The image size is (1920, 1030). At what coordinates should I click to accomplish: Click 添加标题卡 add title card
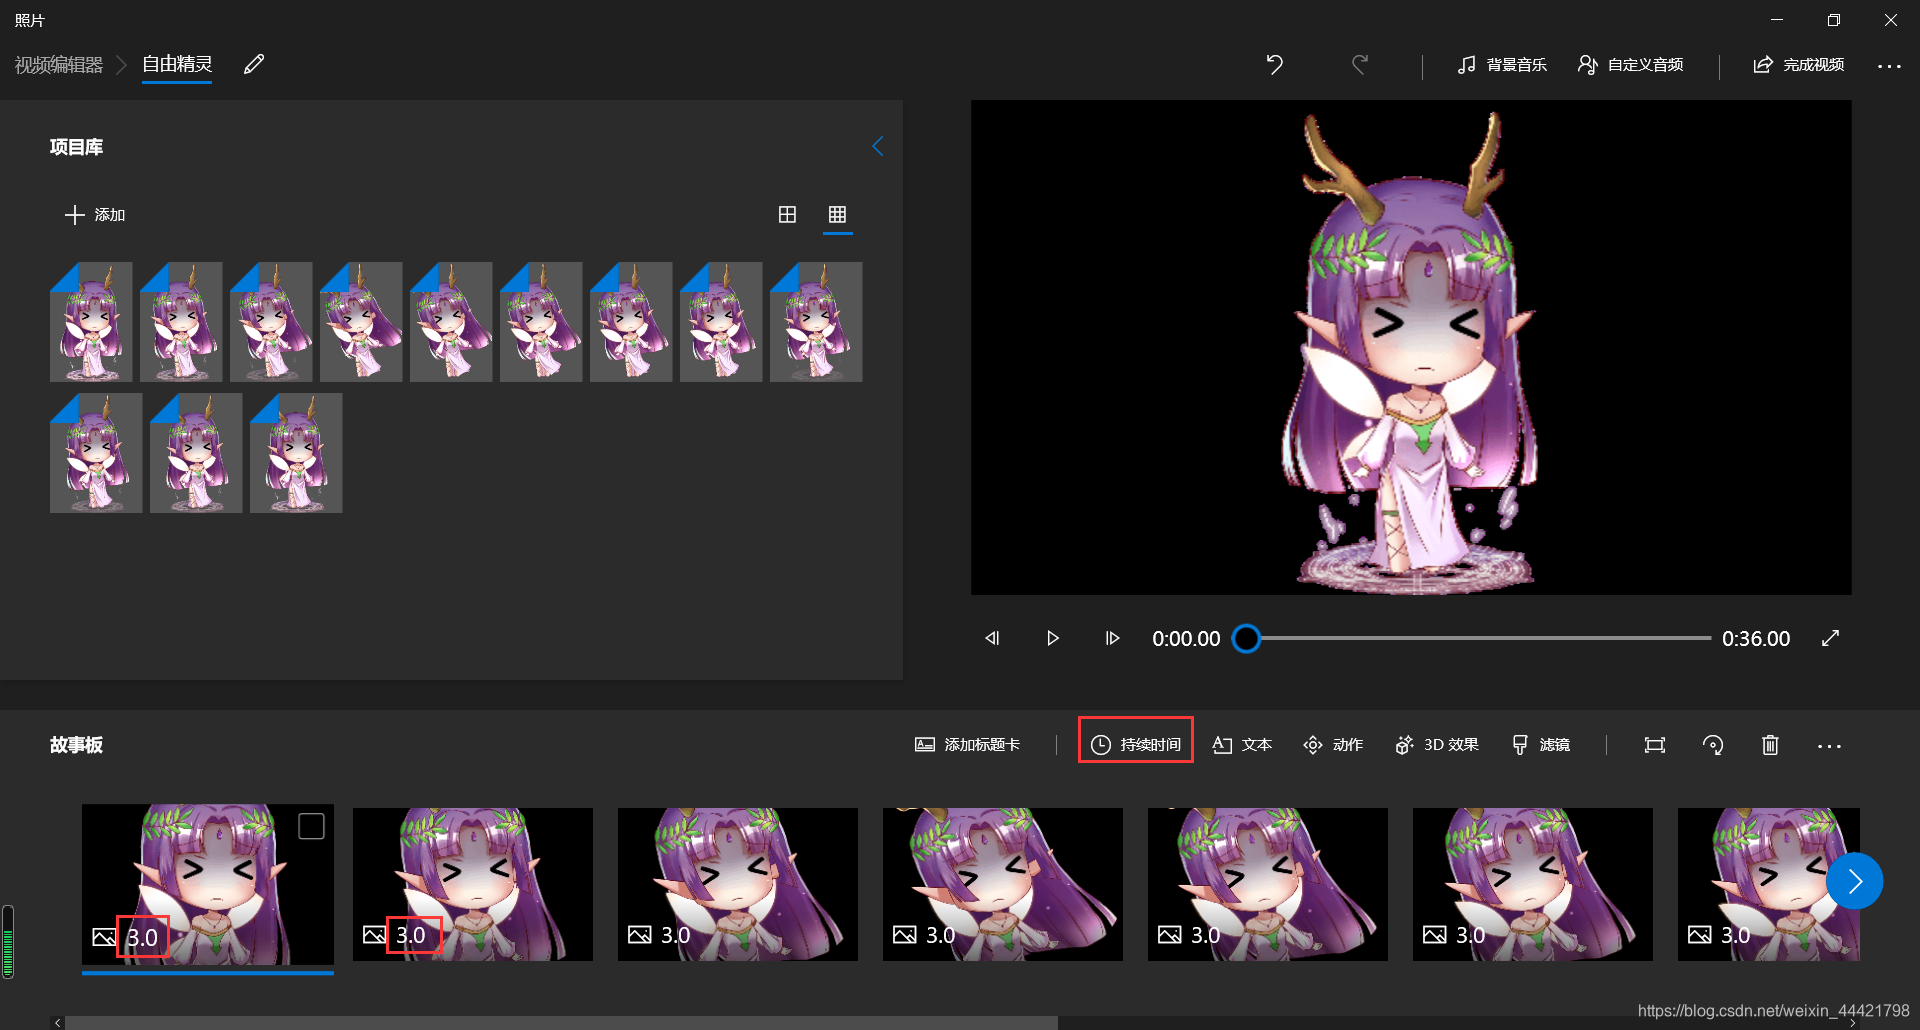click(x=967, y=745)
